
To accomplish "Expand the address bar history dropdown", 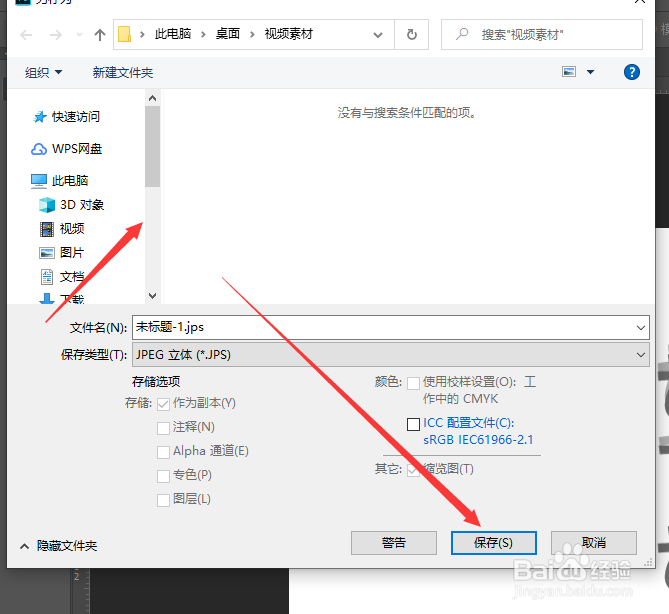I will (x=378, y=35).
